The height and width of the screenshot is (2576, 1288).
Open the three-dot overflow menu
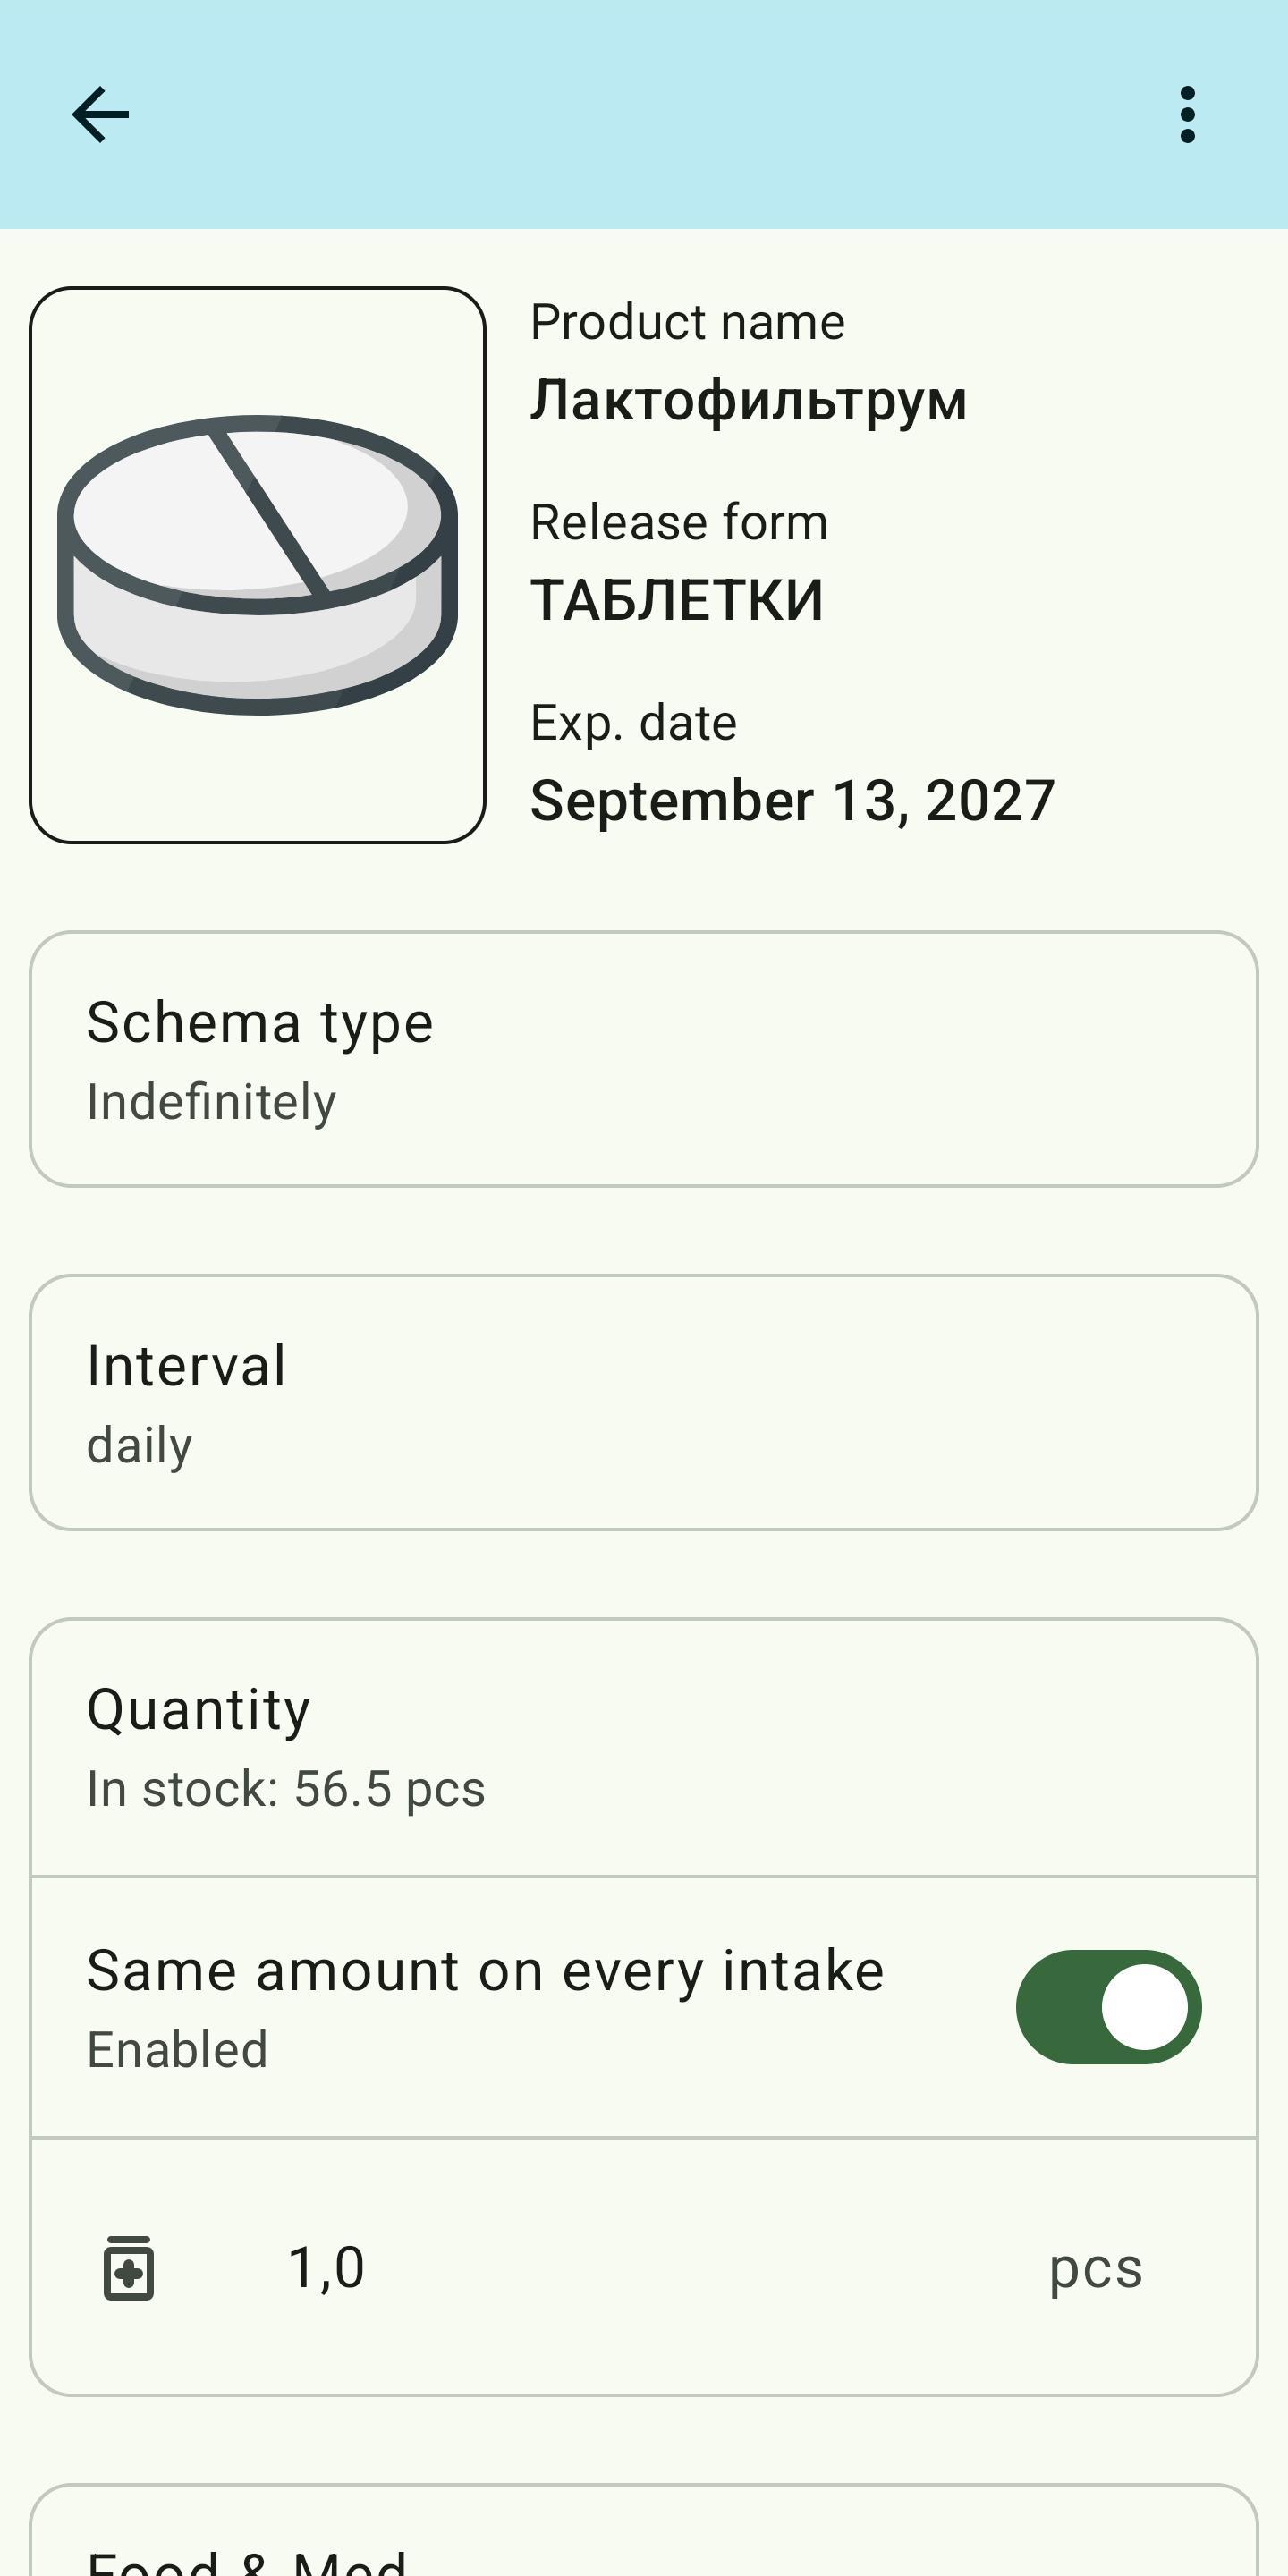(x=1187, y=115)
